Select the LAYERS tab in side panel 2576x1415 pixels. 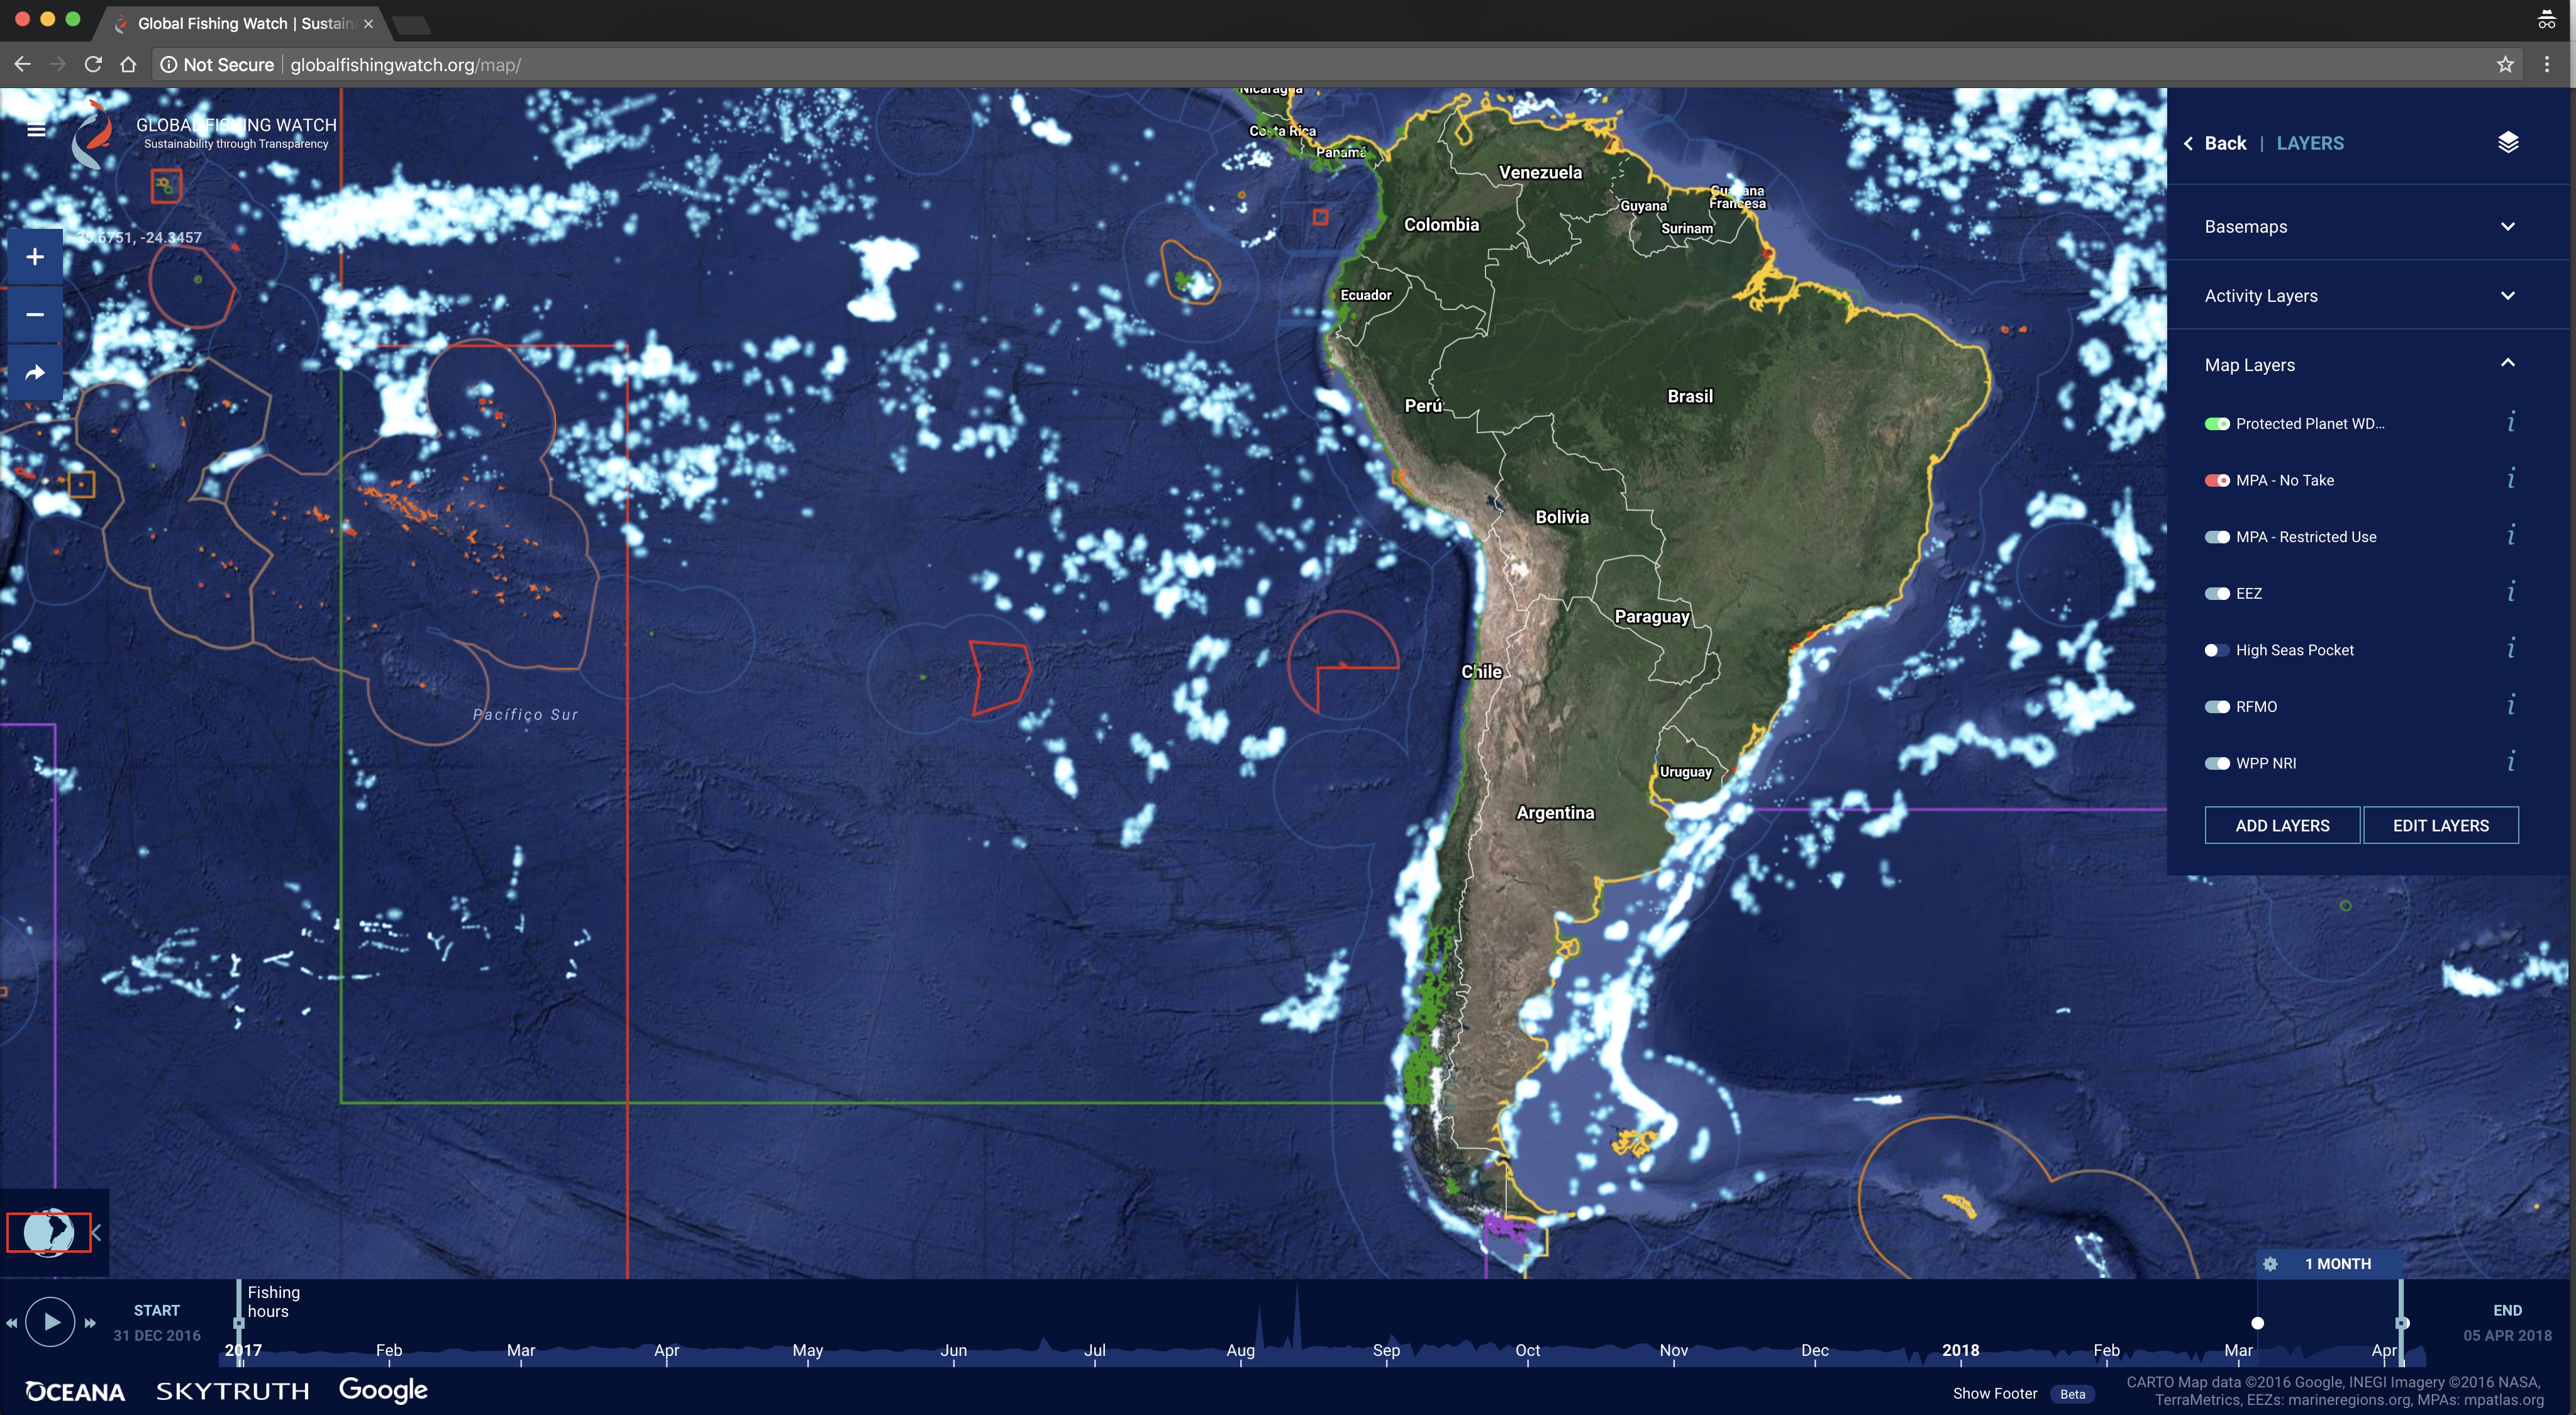click(x=2309, y=143)
